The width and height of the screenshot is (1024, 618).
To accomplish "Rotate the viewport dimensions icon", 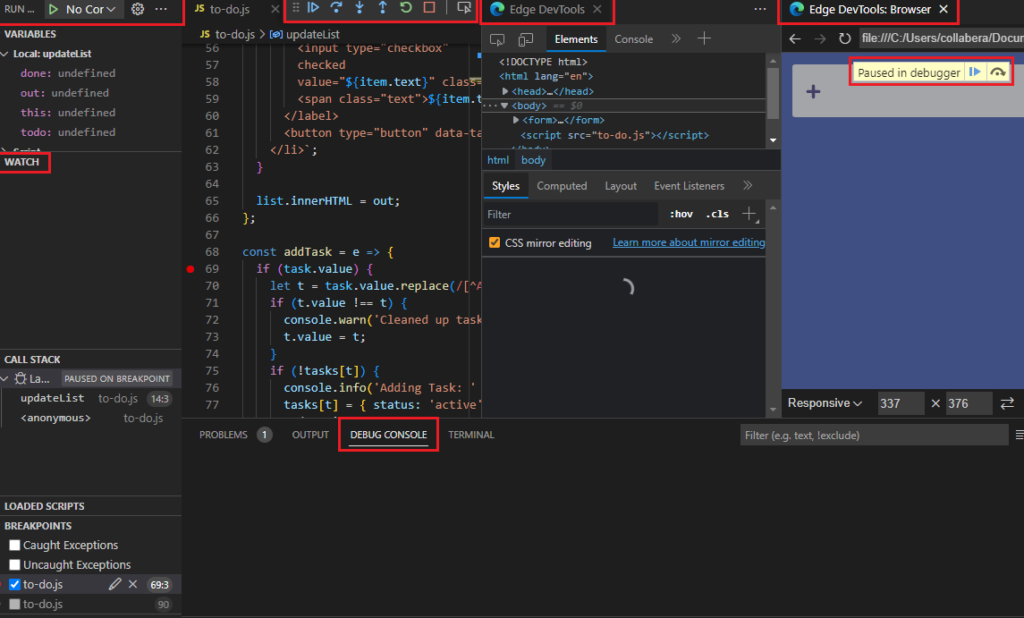I will coord(1007,403).
